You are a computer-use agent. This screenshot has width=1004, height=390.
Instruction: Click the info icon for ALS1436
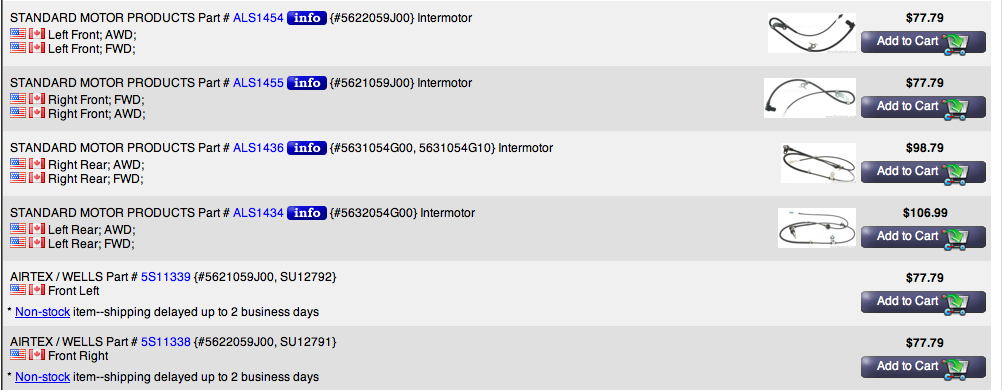pos(307,148)
